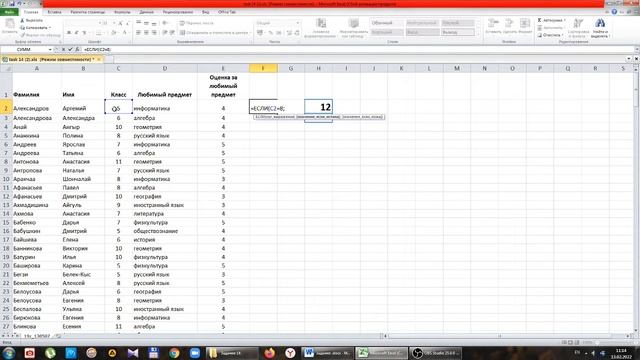Decrease font size with the small A
This screenshot has width=640, height=360.
coord(128,23)
